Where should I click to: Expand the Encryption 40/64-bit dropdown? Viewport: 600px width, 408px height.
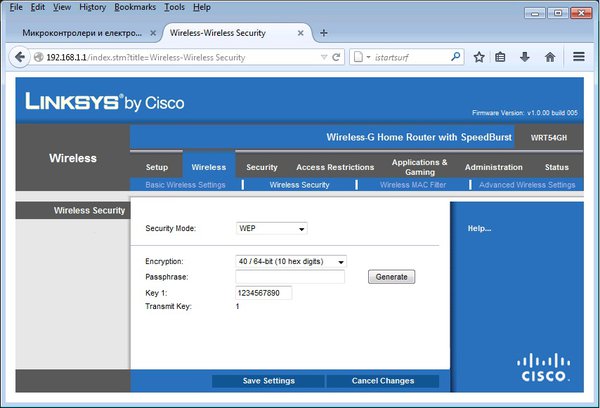click(291, 261)
